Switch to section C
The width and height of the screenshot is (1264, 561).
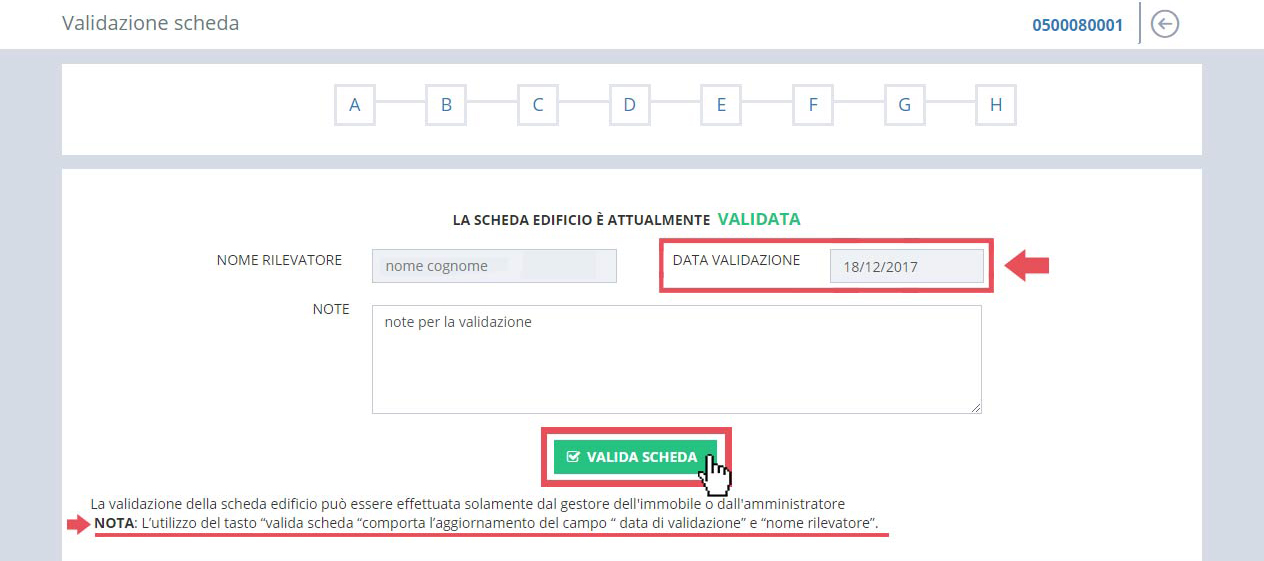pyautogui.click(x=538, y=105)
